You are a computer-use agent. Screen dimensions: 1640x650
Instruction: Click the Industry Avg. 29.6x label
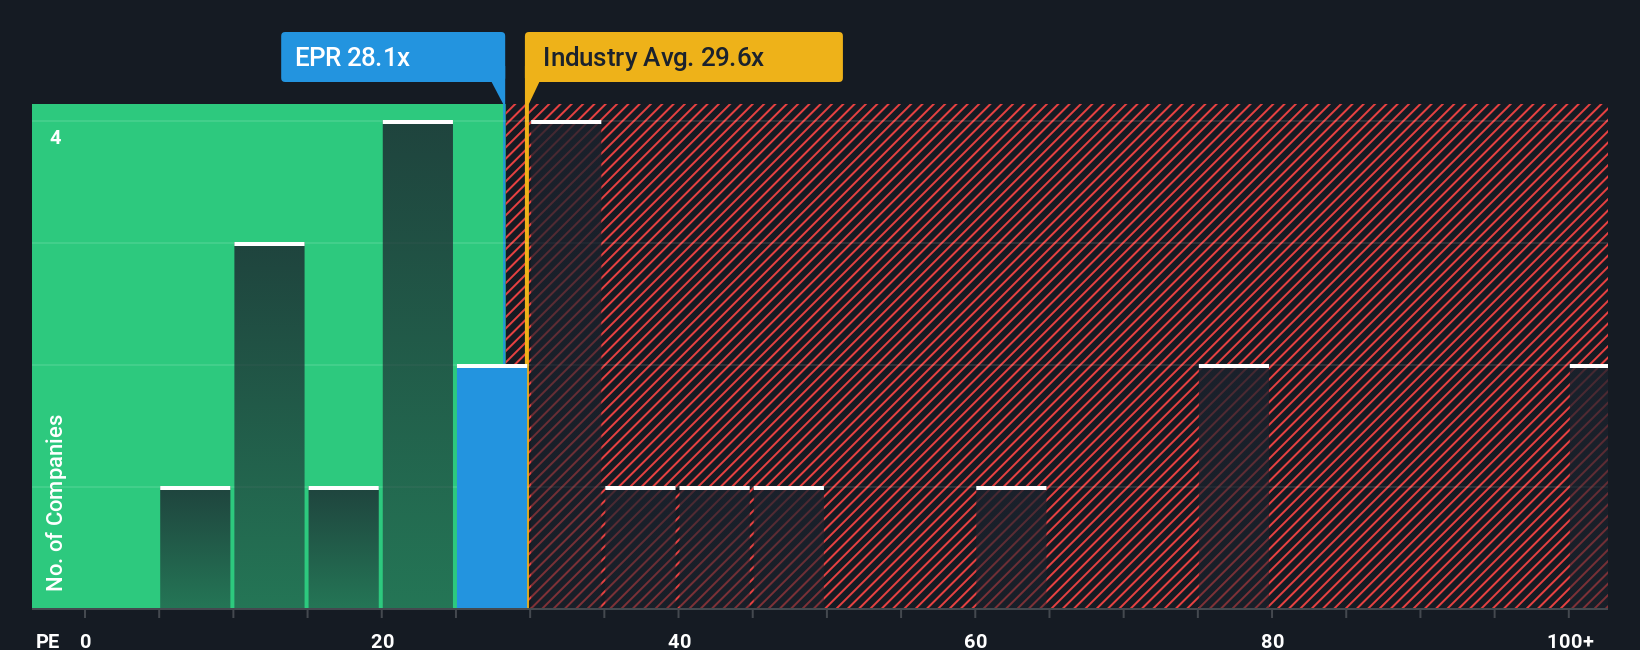tap(684, 57)
